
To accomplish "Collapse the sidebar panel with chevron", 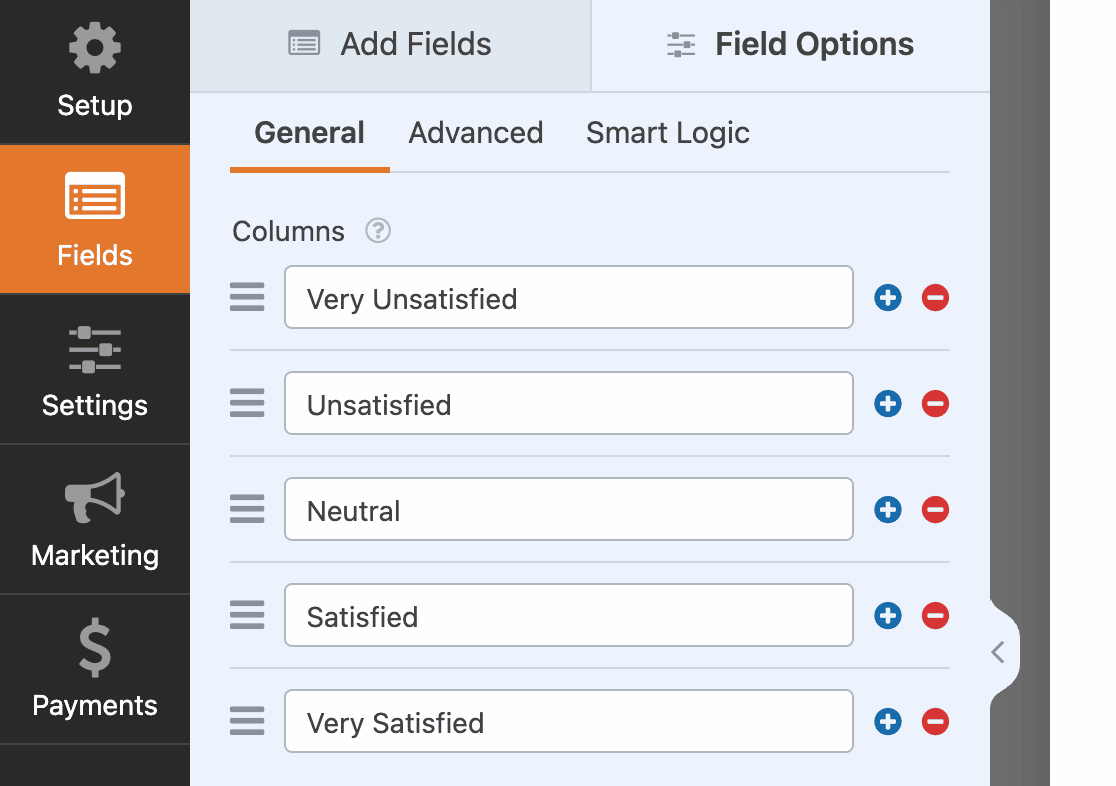I will point(998,653).
